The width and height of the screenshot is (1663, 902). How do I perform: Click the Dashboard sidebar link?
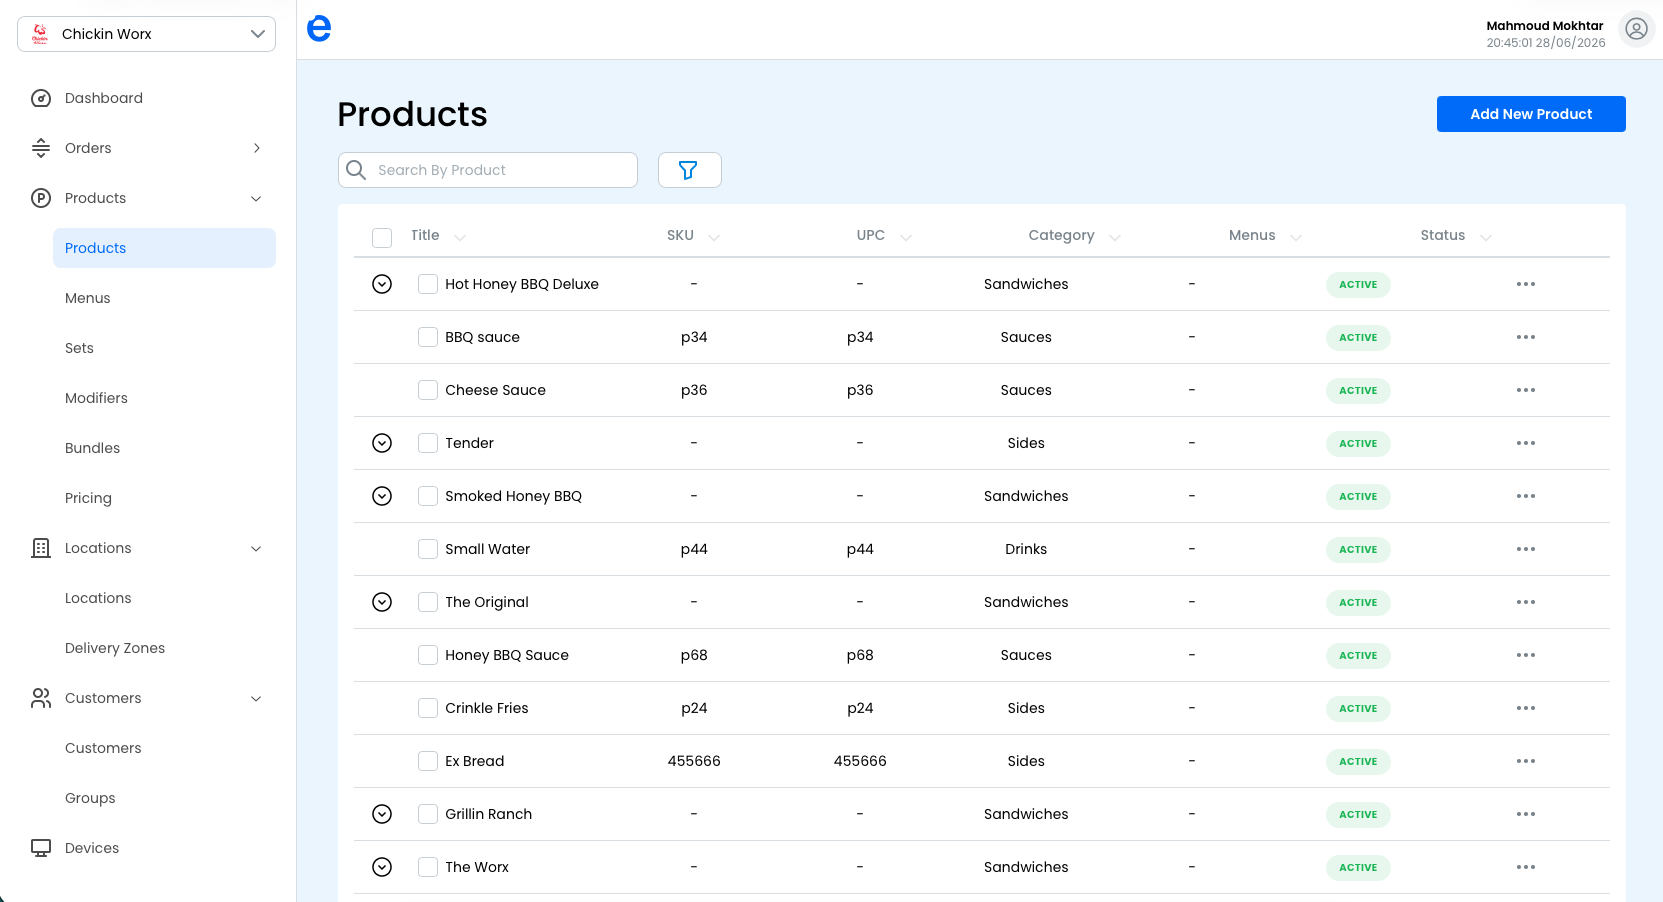104,98
